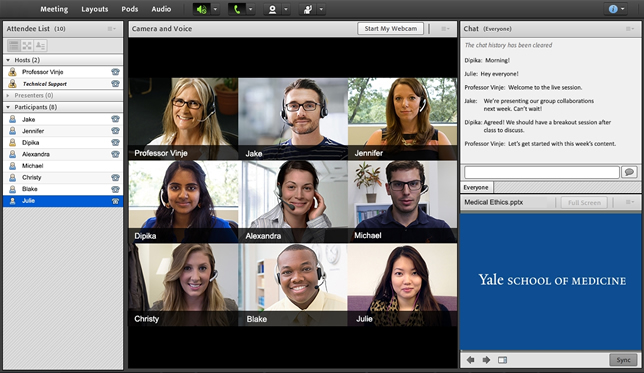Screen dimensions: 644x373
Task: Click the Start My Webcam button
Action: click(x=391, y=28)
